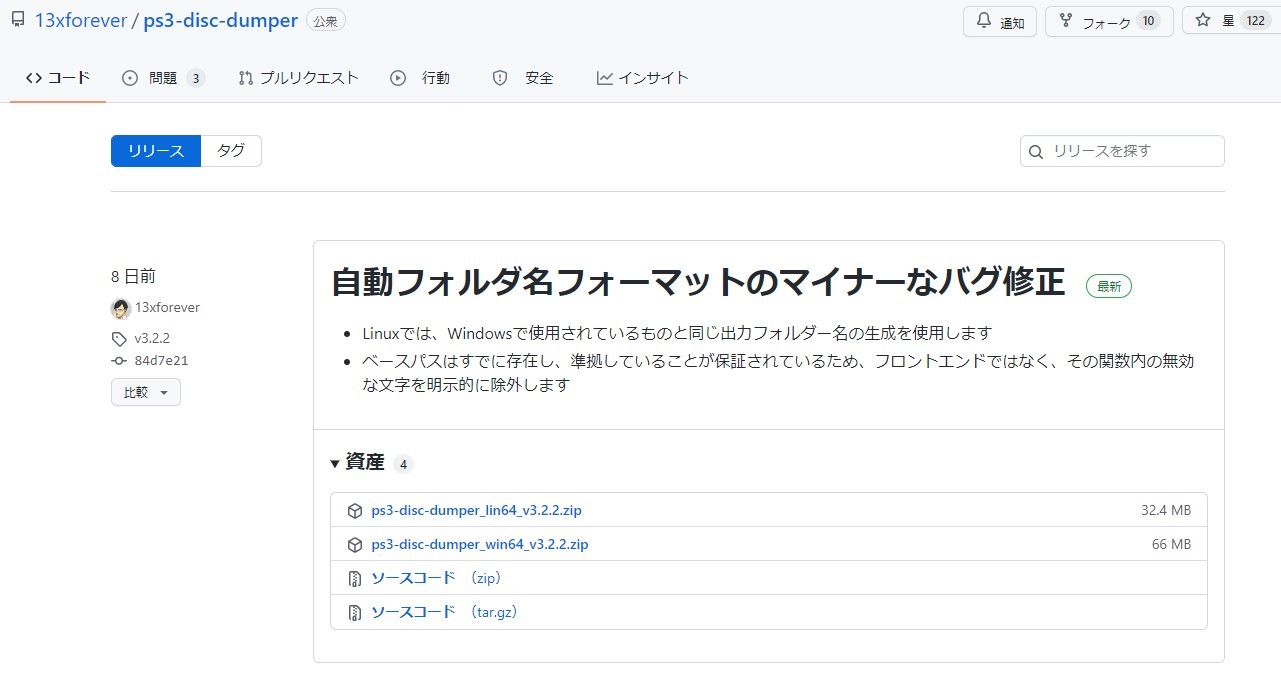Open the 比較 dropdown
This screenshot has width=1281, height=695.
146,392
